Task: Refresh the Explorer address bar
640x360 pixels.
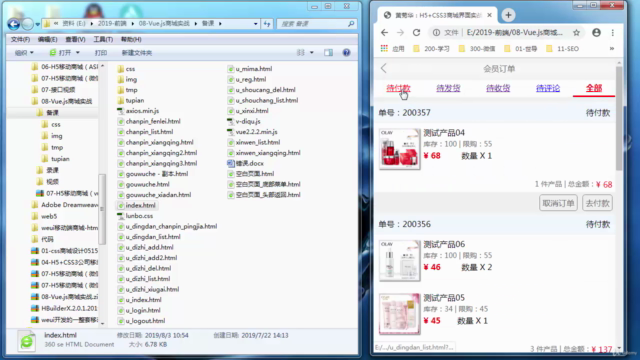Action: (267, 24)
